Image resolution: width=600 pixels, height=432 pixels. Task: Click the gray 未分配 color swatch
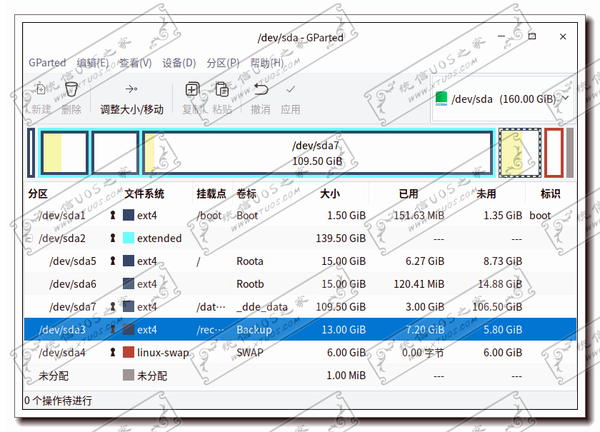128,375
